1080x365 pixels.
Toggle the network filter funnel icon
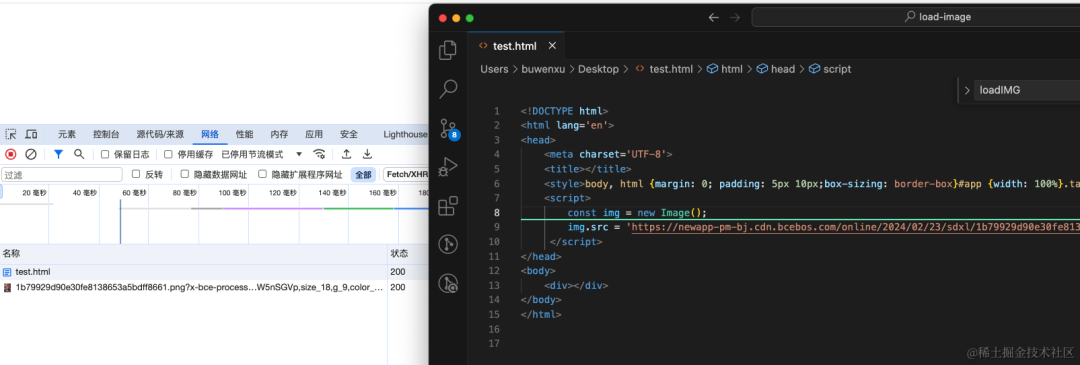59,154
